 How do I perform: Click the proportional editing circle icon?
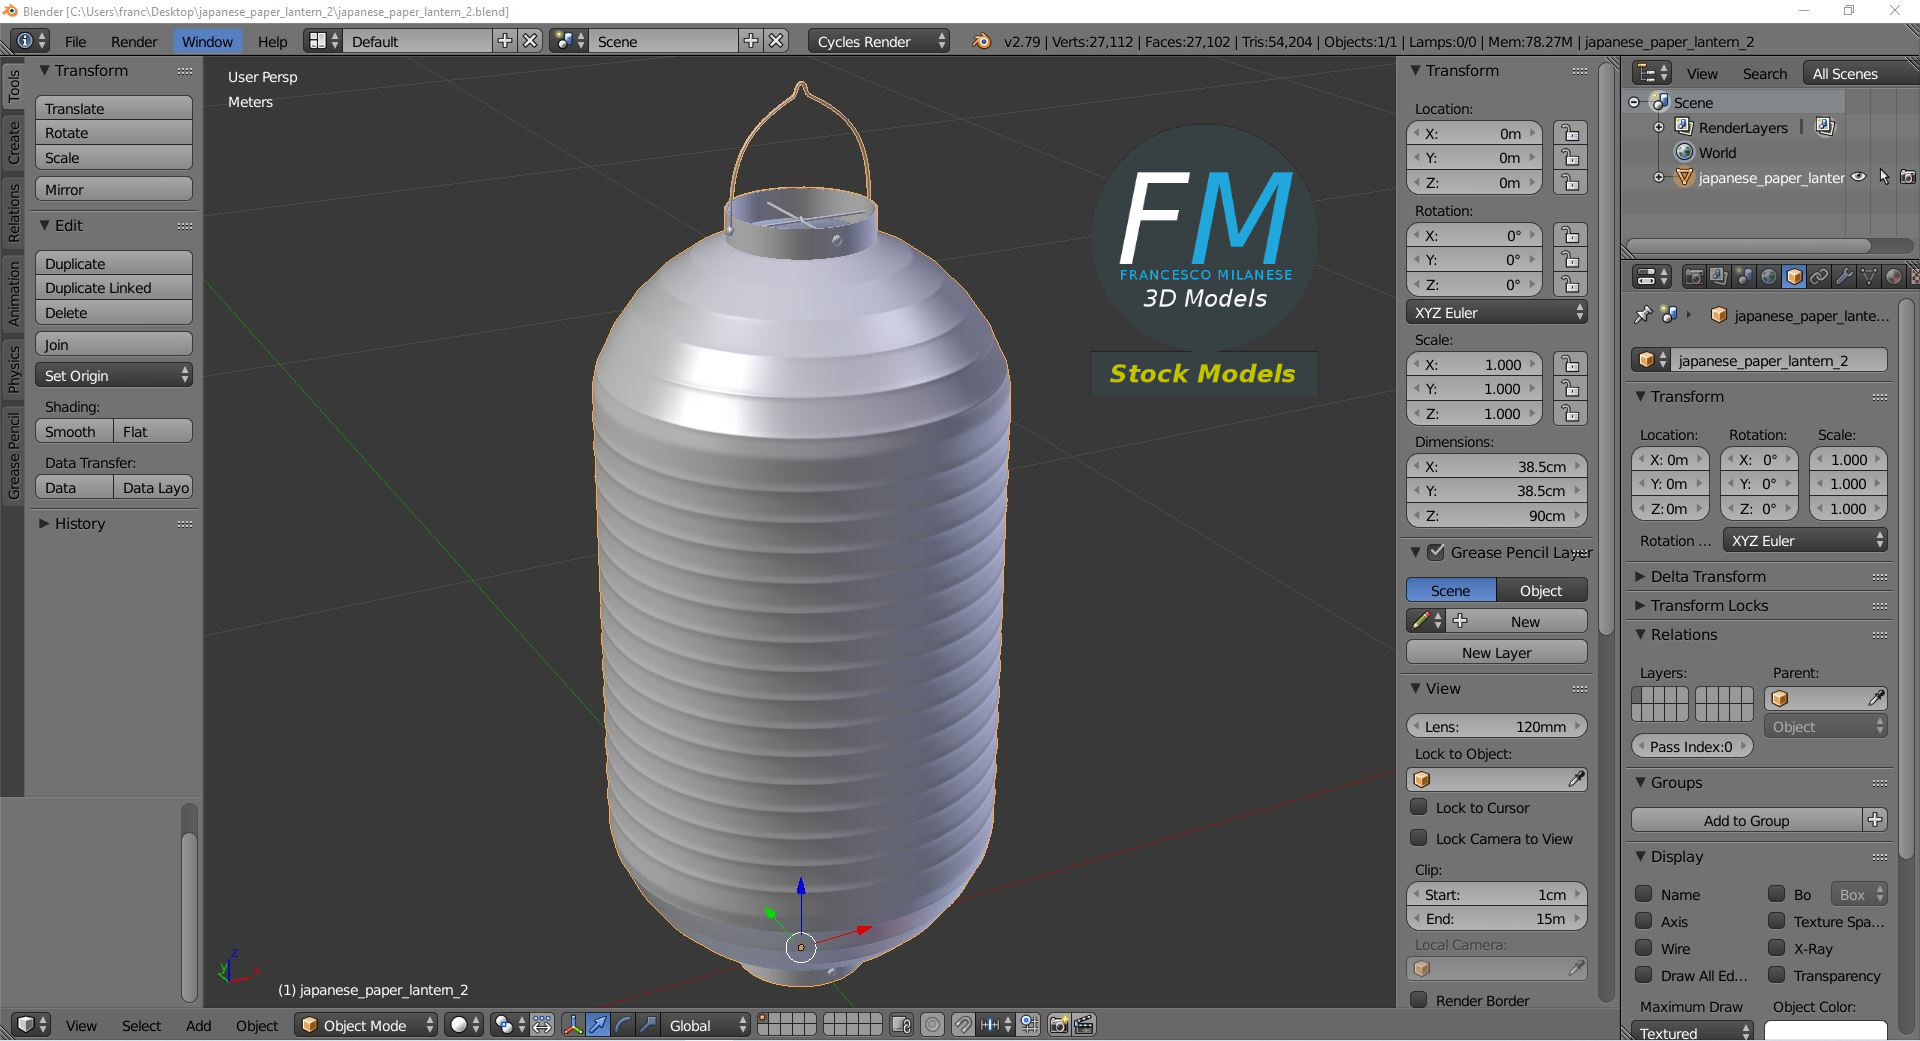click(933, 1025)
